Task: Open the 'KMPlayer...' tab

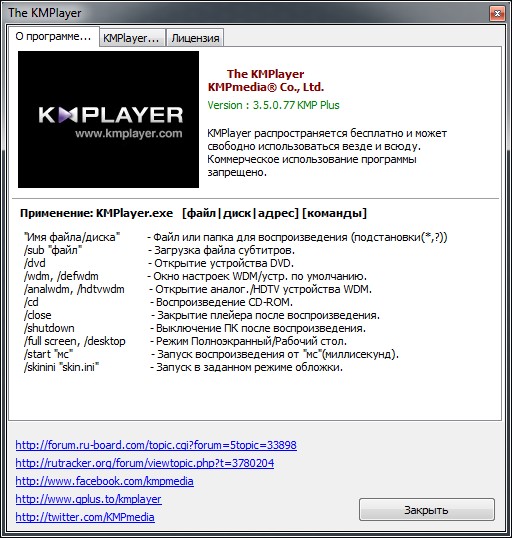Action: 132,38
